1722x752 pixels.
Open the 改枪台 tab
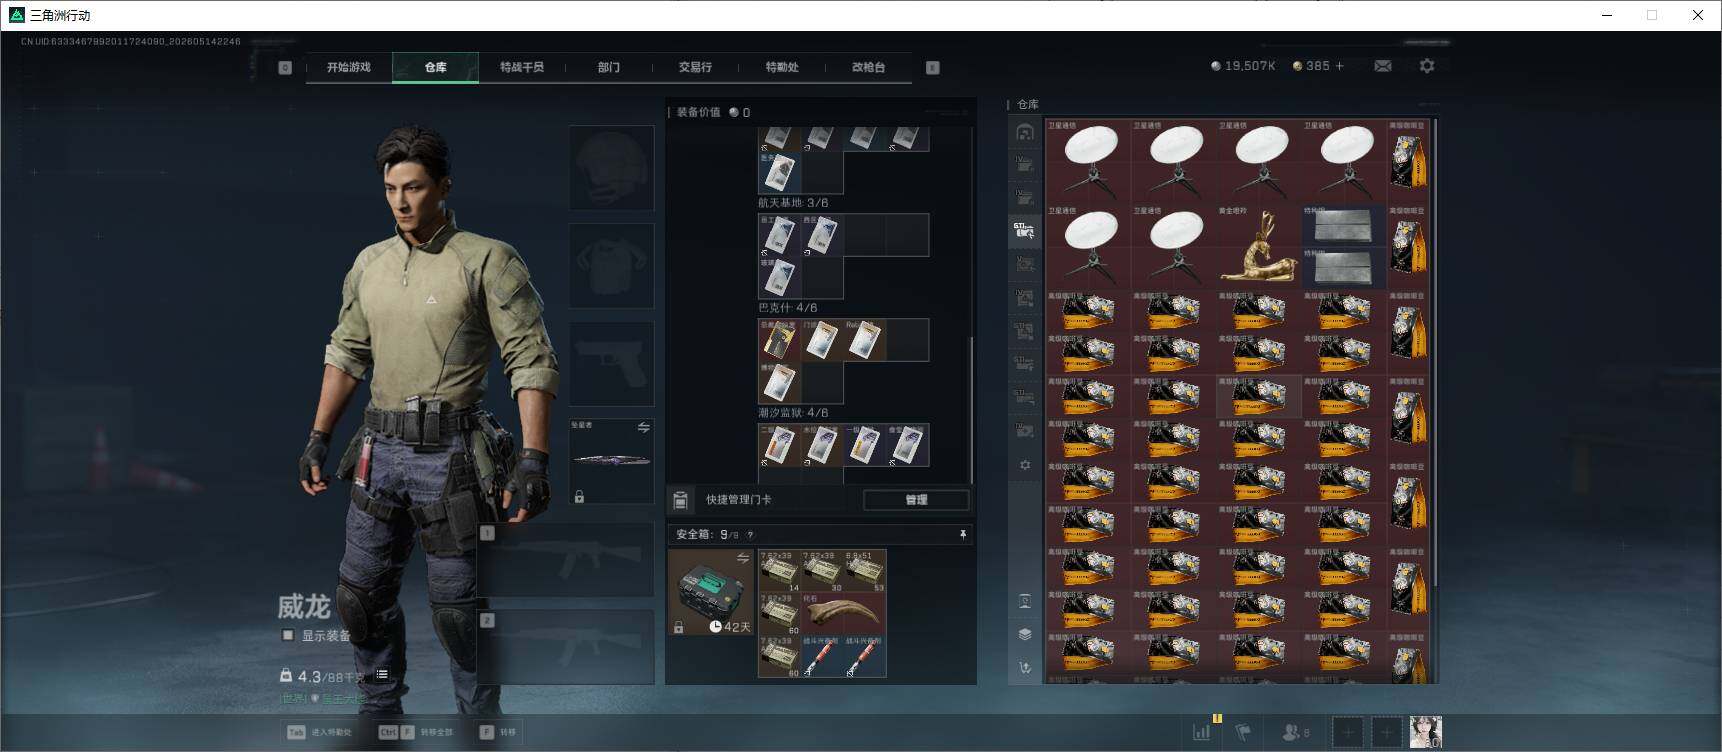tap(868, 67)
